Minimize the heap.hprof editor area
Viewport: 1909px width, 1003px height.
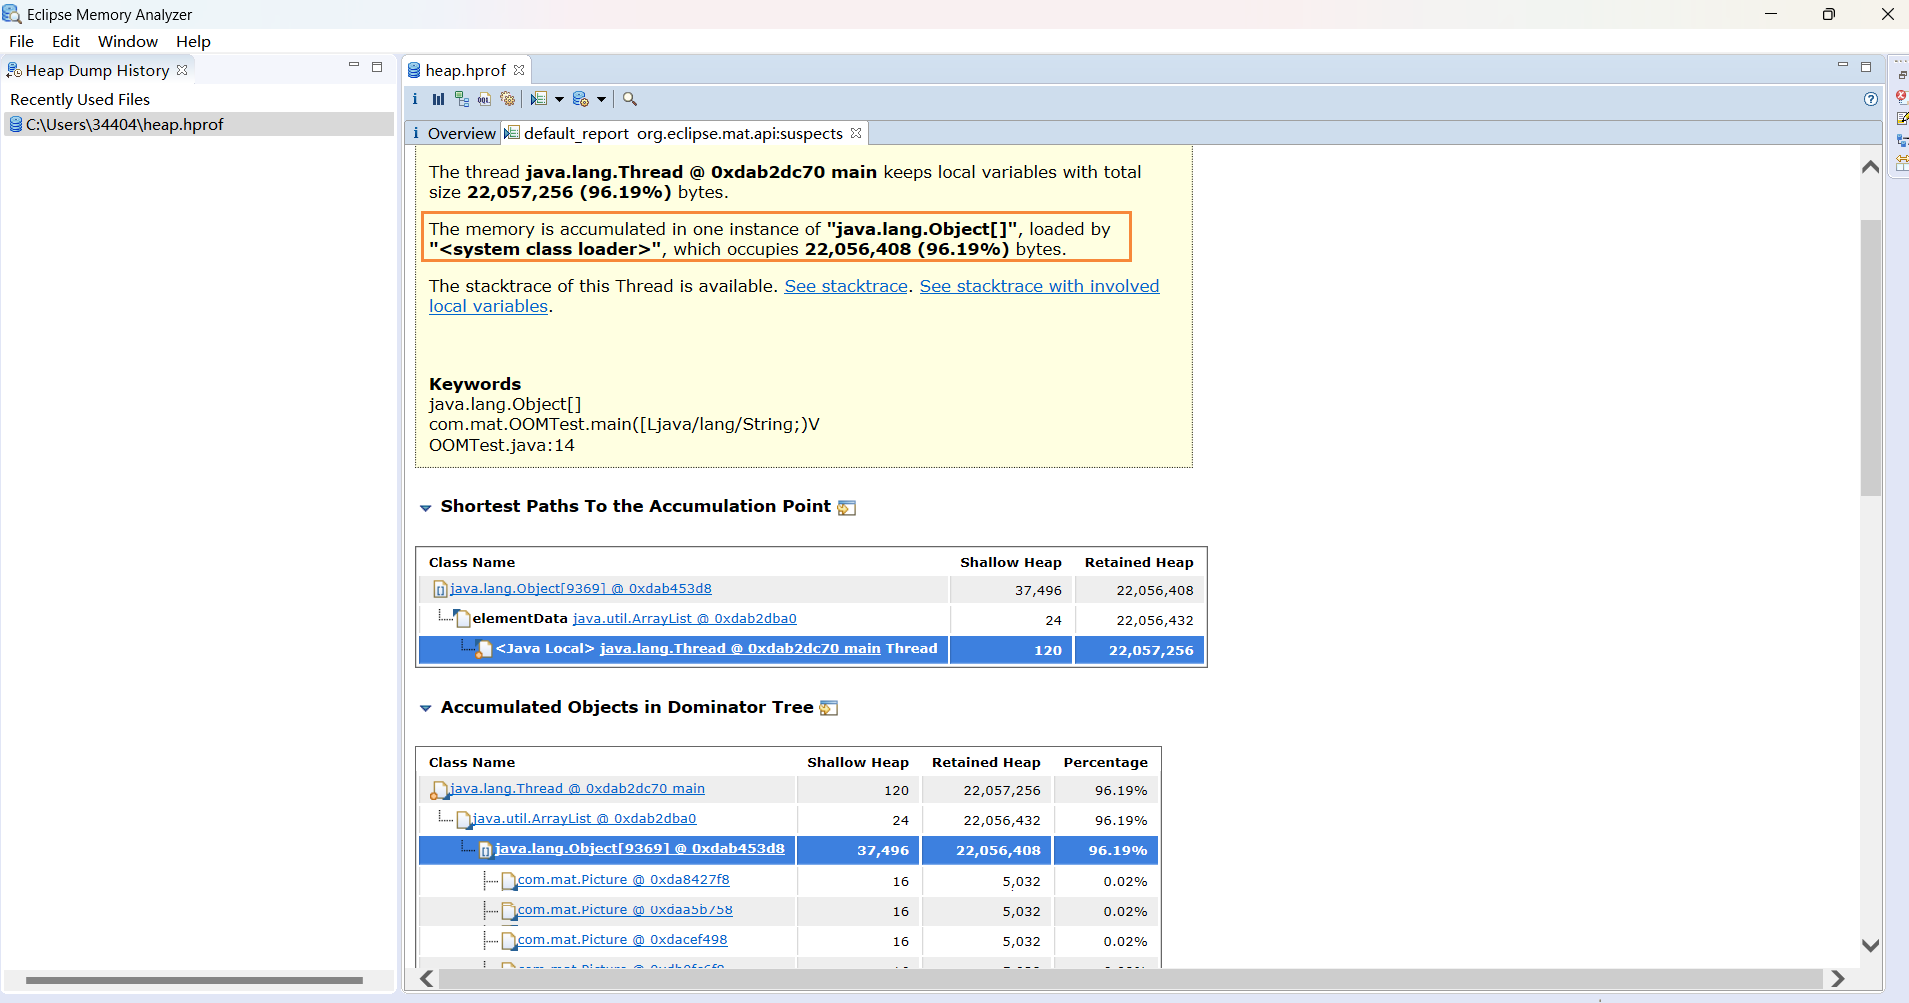1843,66
